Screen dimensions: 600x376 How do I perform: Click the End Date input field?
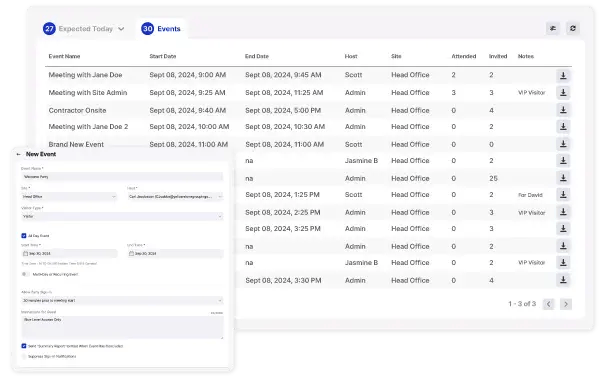click(x=175, y=254)
